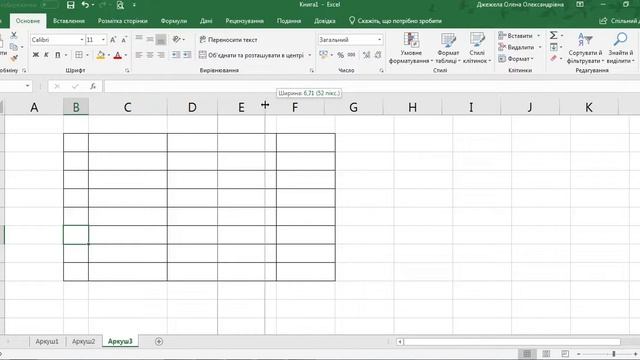Click Переносити текст wrap text button
Viewport: 640px width, 360px height.
coord(228,40)
